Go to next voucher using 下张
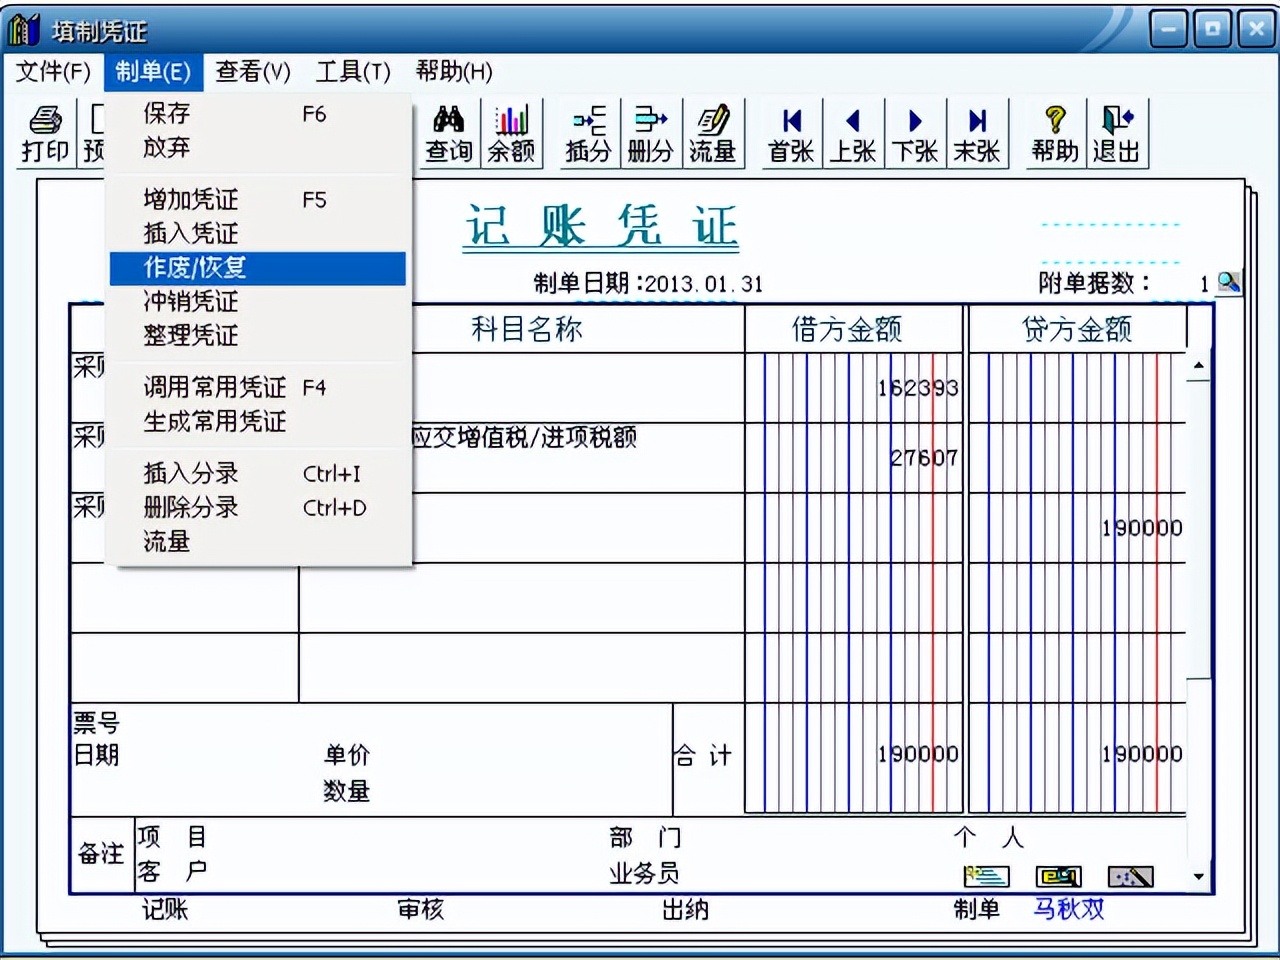The image size is (1280, 960). (915, 133)
